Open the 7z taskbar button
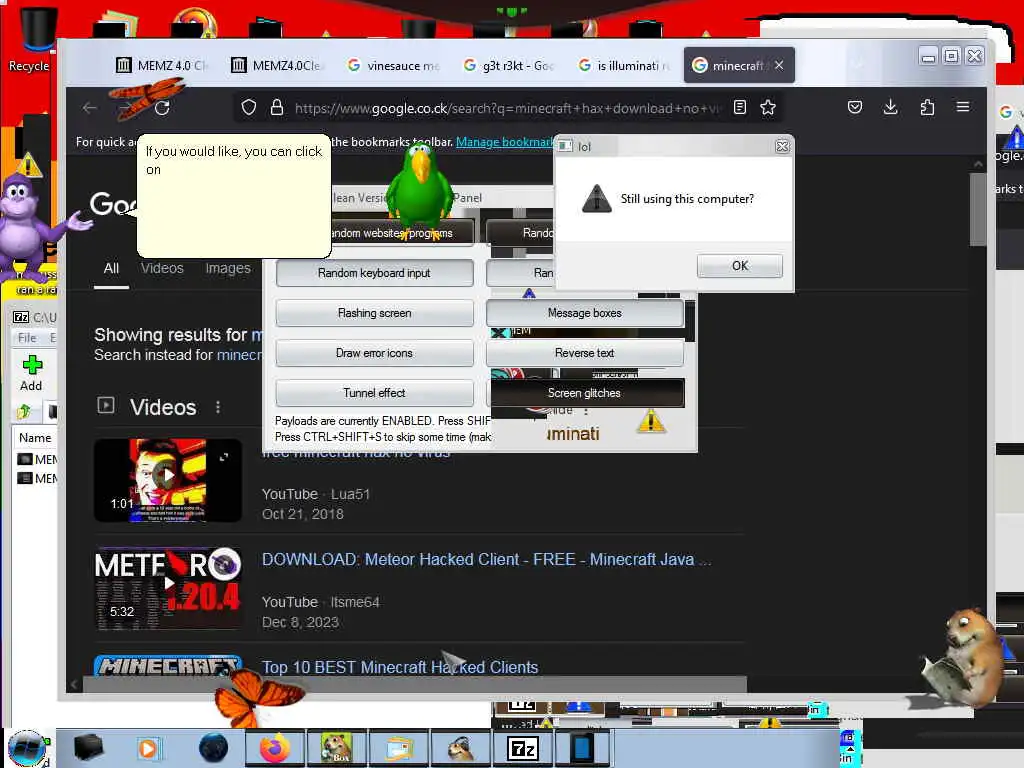Image resolution: width=1024 pixels, height=768 pixels. (x=522, y=748)
